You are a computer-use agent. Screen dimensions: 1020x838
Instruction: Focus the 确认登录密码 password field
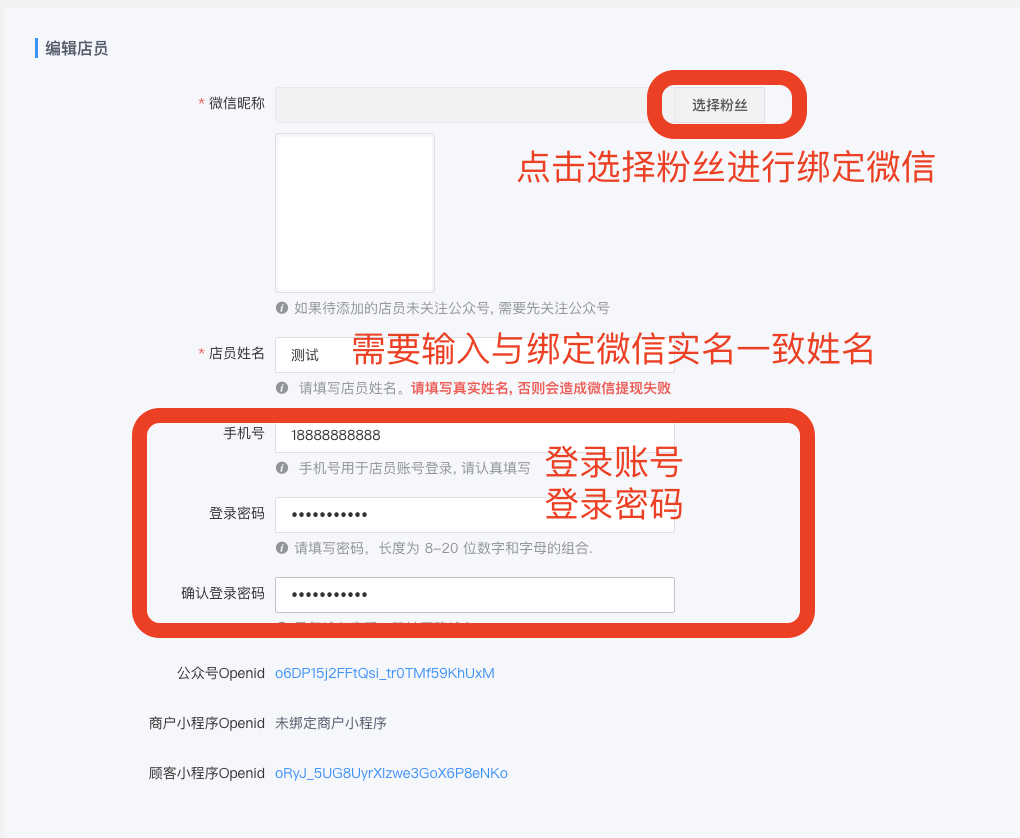click(x=475, y=595)
